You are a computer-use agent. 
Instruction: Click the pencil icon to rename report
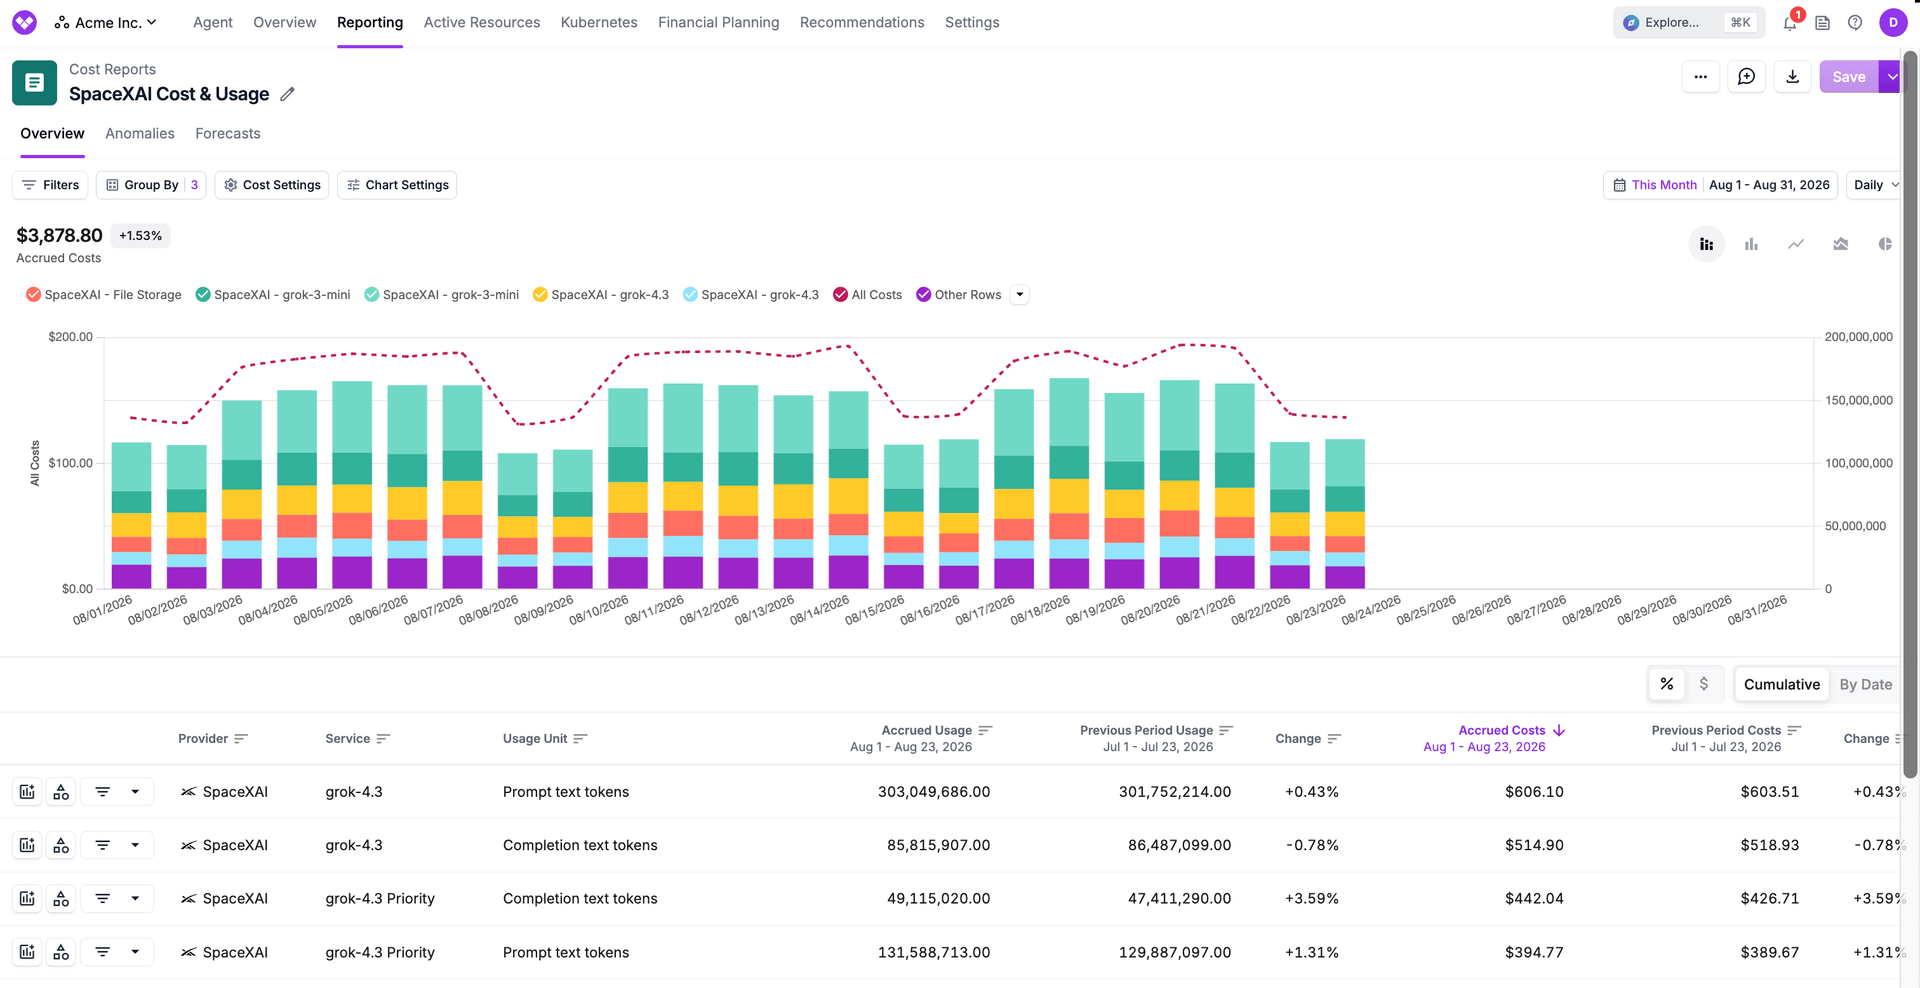pos(287,94)
